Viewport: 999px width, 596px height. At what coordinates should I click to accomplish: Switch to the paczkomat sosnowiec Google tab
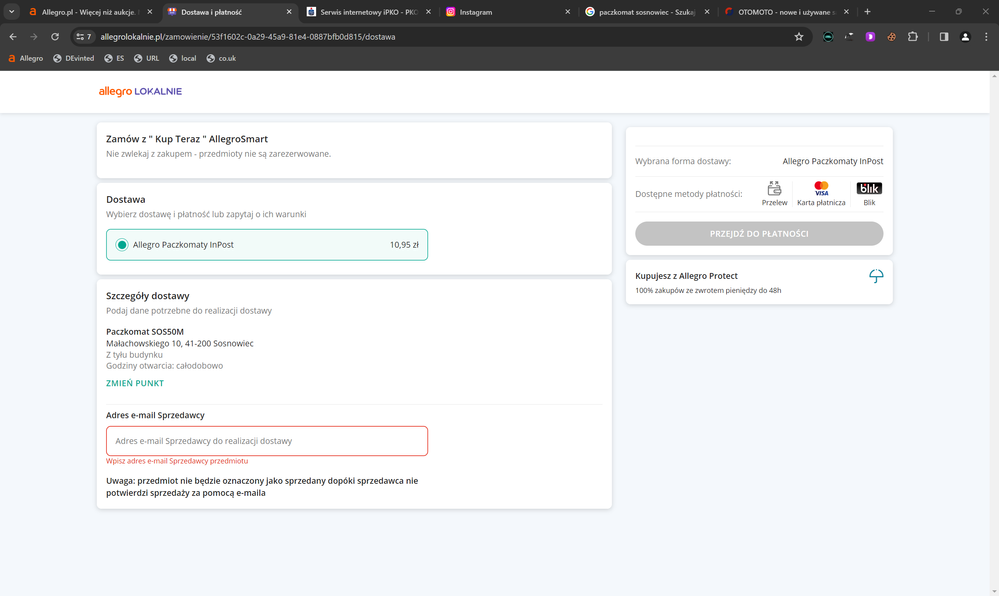click(x=646, y=11)
